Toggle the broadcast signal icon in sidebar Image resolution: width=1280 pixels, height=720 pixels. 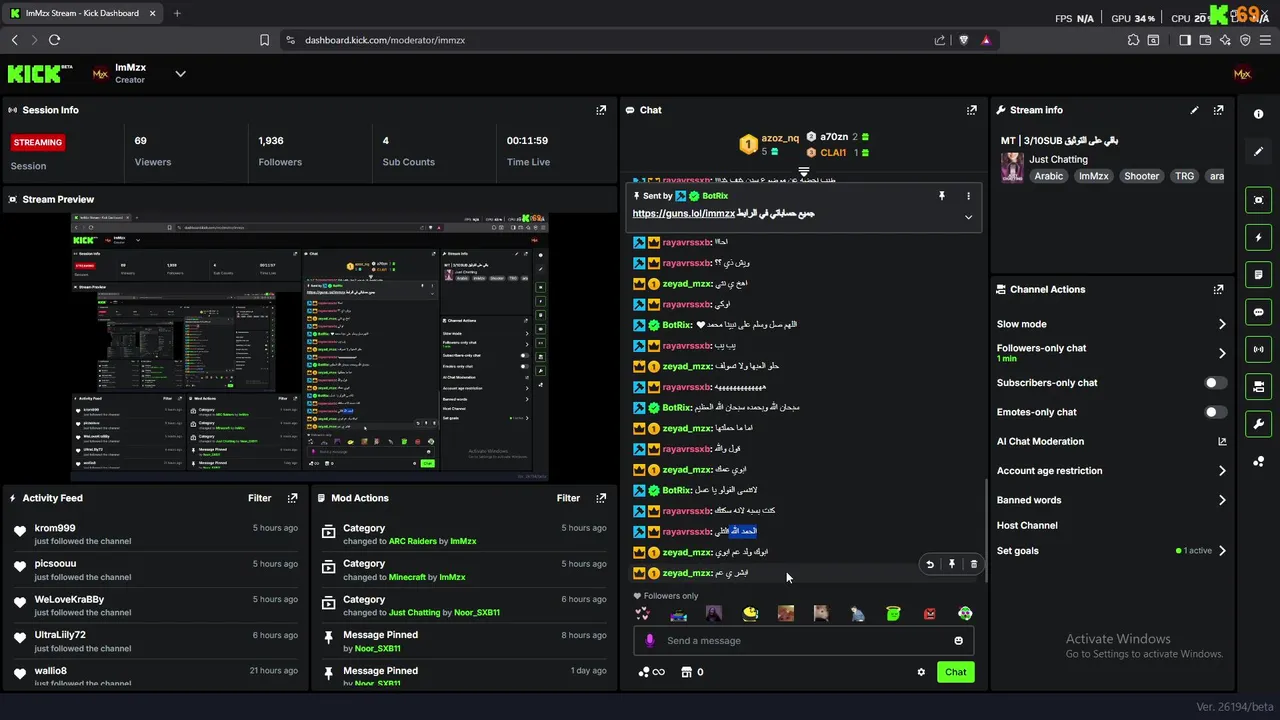coord(1258,349)
